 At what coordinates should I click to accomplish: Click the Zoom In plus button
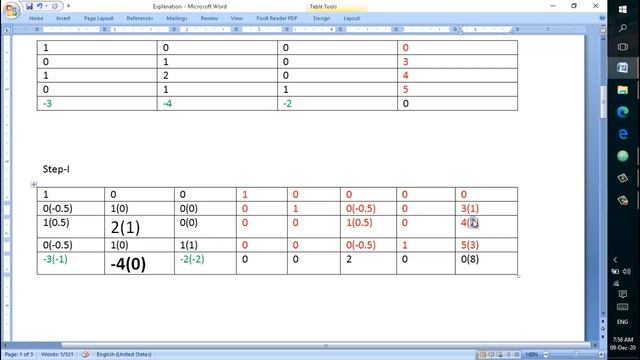point(601,355)
